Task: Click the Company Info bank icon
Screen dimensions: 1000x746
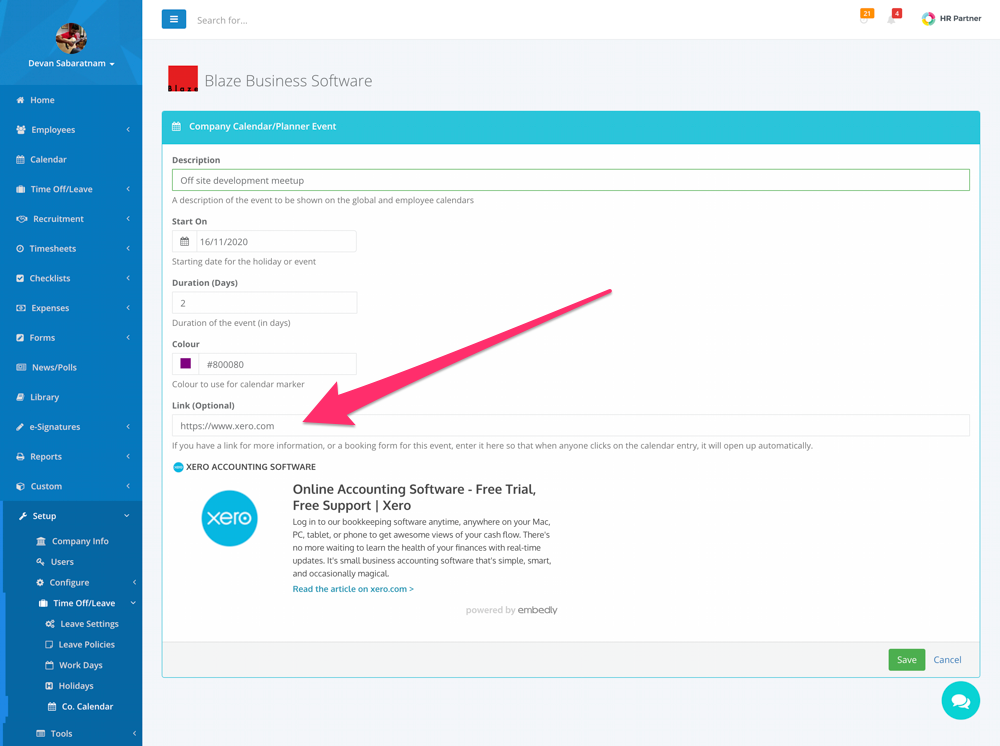Action: [x=41, y=541]
